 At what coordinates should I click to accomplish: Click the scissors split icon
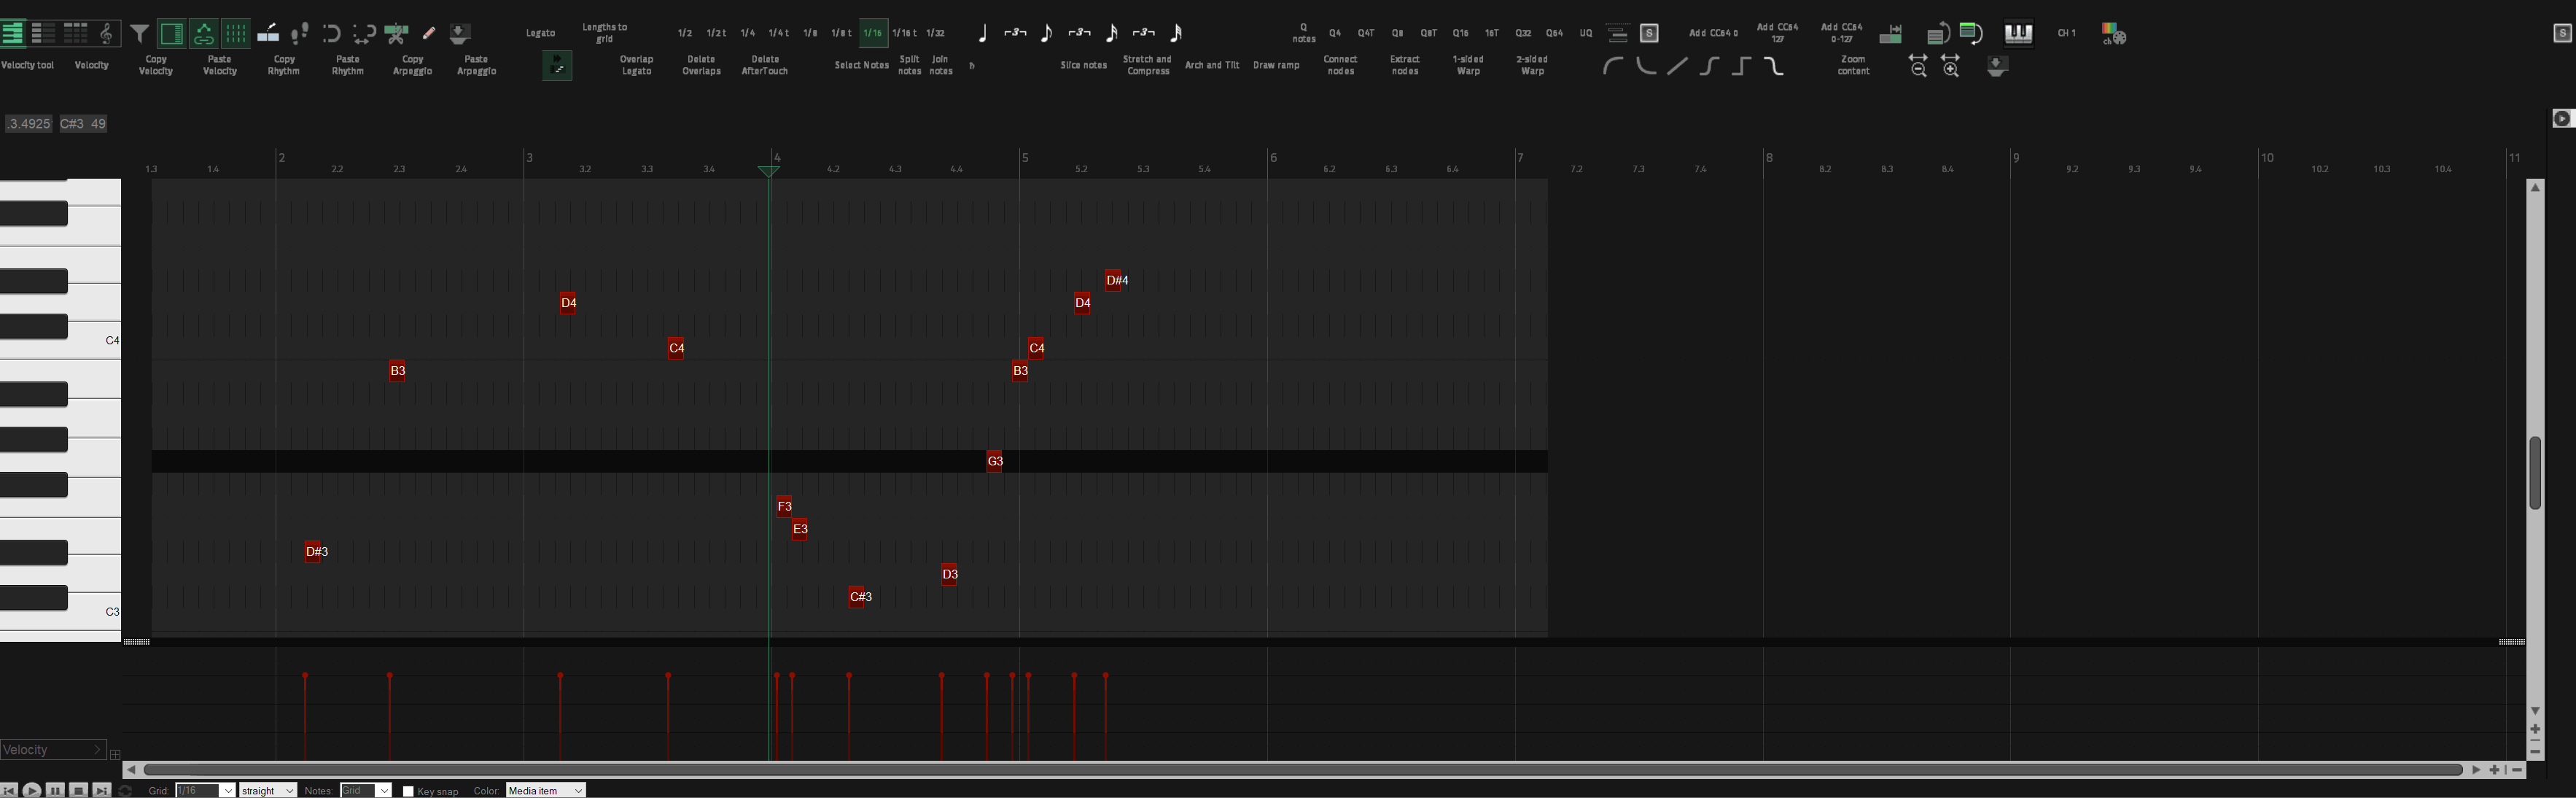[x=396, y=34]
